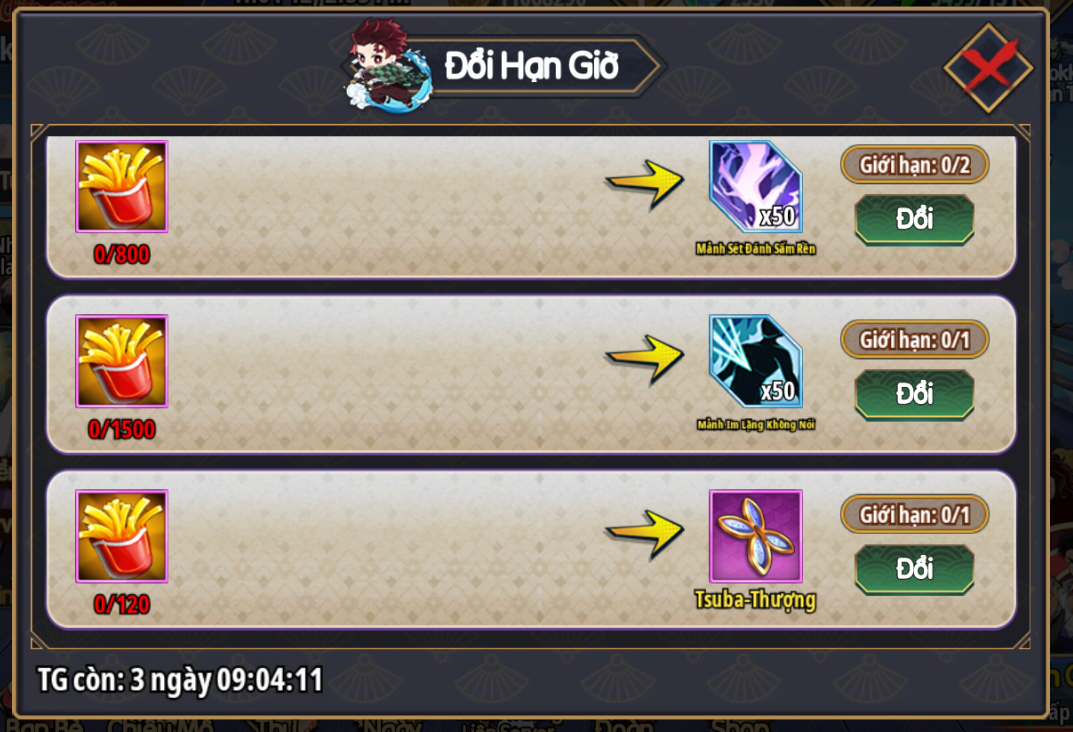Image resolution: width=1073 pixels, height=732 pixels.
Task: Click the fries icon costing 0/120
Action: click(x=121, y=536)
